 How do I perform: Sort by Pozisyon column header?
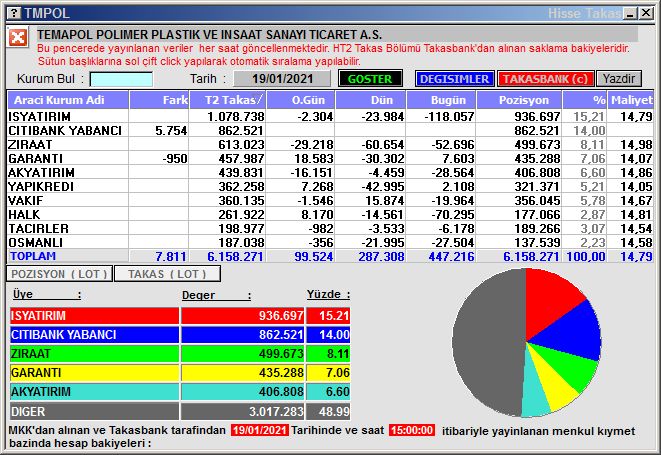(x=519, y=100)
